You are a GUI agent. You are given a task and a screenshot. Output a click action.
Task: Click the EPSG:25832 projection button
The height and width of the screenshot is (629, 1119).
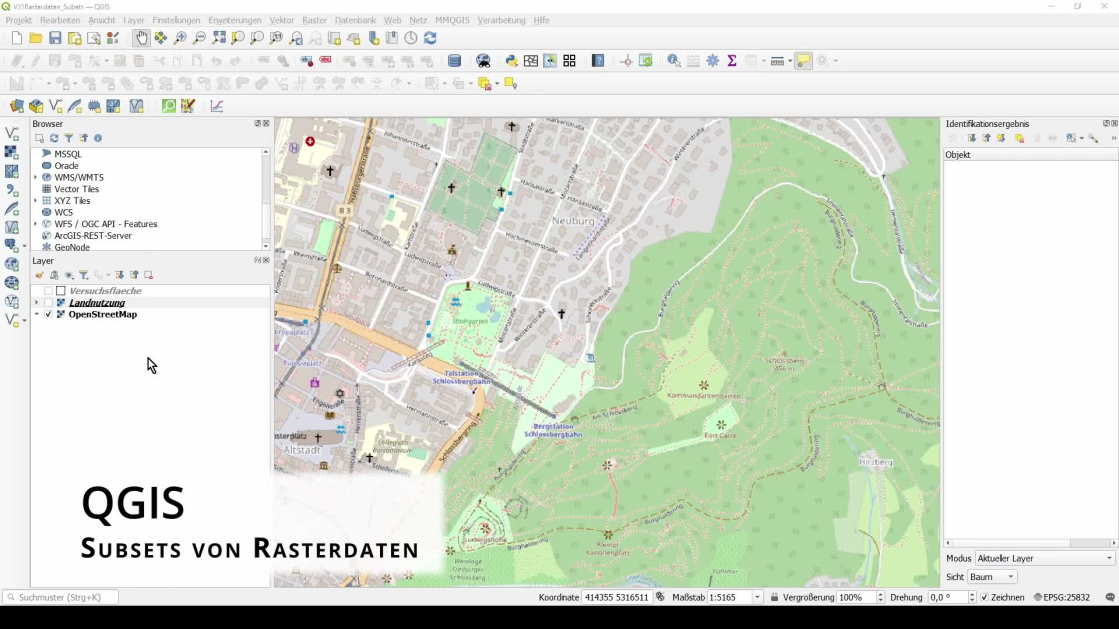pyautogui.click(x=1061, y=598)
